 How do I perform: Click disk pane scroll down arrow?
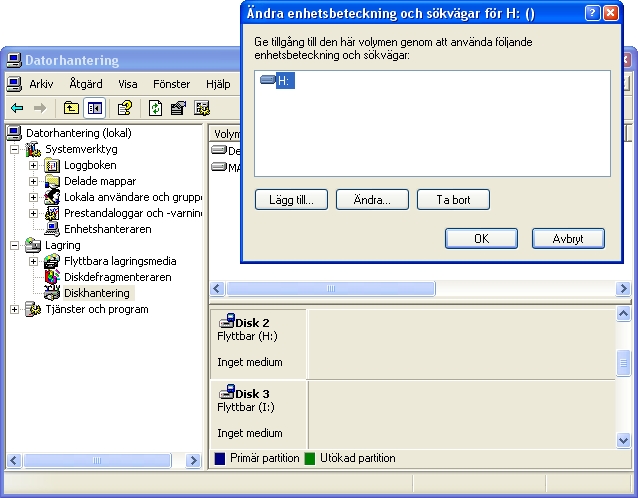[x=623, y=440]
